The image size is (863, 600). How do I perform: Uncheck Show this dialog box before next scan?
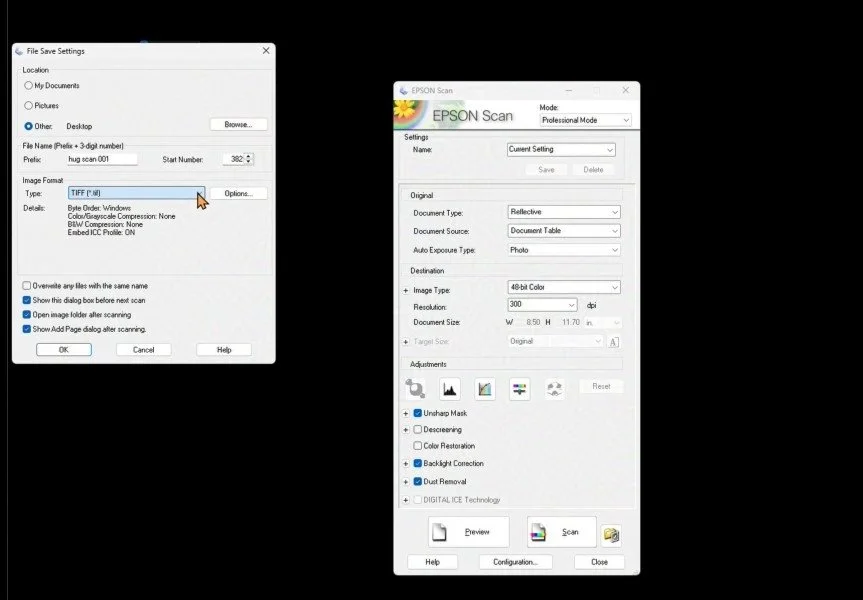(26, 300)
